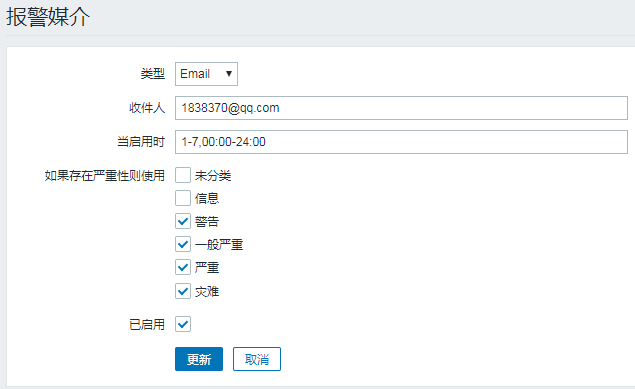The image size is (635, 389).
Task: Click the 收件人 label text
Action: tap(147, 108)
